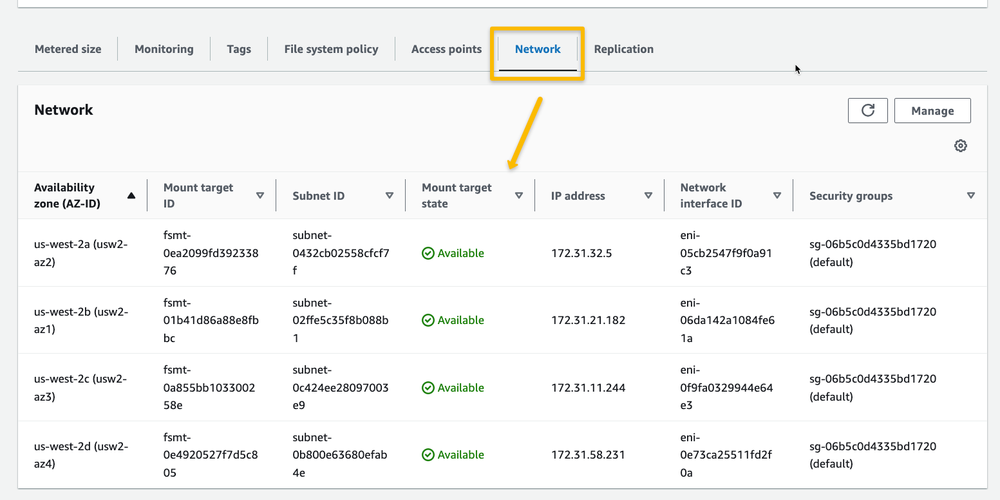The image size is (1000, 500).
Task: Click the Manage button
Action: 932,110
